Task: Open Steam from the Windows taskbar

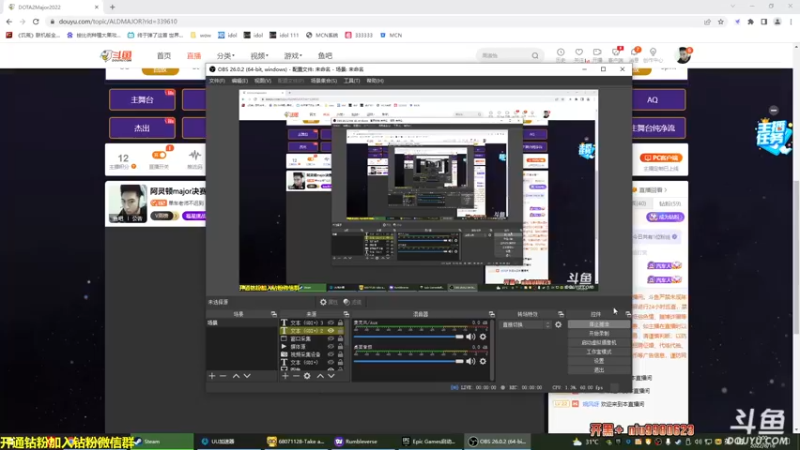Action: (x=162, y=442)
